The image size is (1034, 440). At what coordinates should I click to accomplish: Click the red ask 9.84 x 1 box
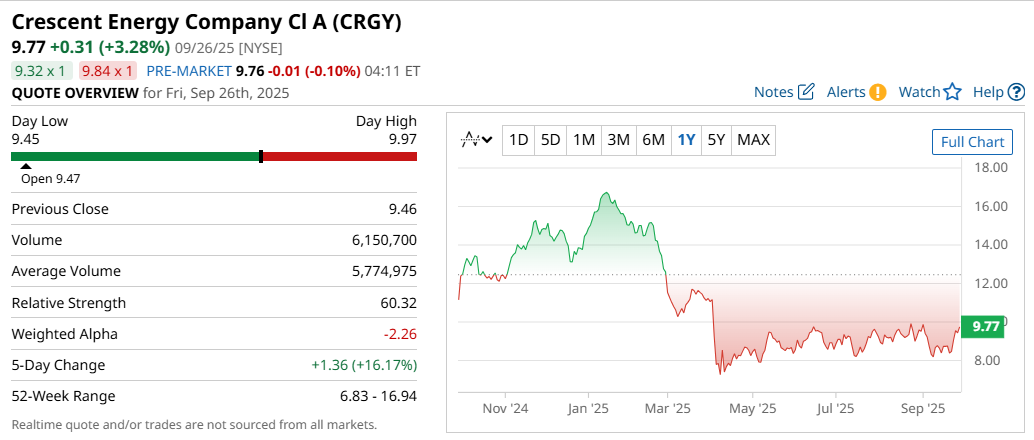point(108,71)
